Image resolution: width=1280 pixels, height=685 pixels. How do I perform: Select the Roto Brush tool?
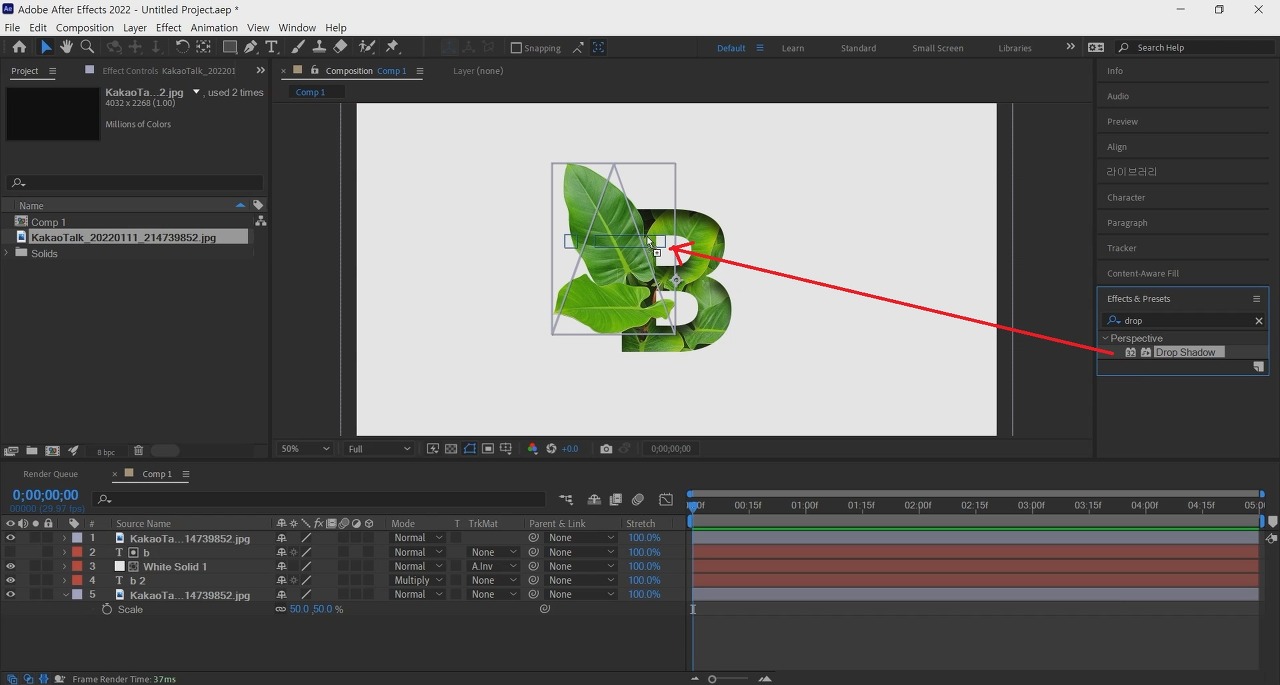click(x=367, y=47)
